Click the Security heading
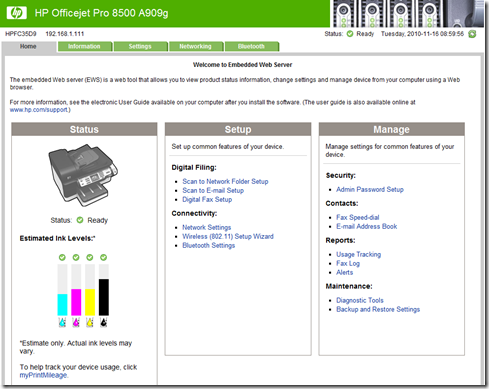Viewport: 489px width, 389px height. pyautogui.click(x=341, y=175)
